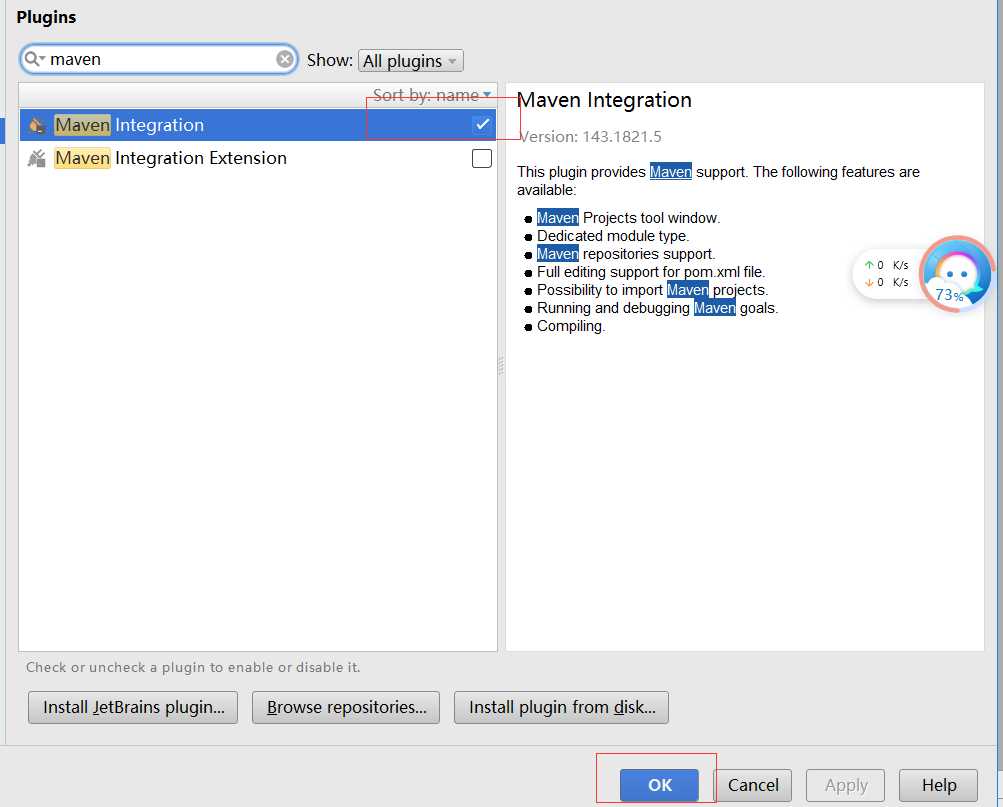1003x807 pixels.
Task: Open the Show All plugins dropdown
Action: [x=411, y=61]
